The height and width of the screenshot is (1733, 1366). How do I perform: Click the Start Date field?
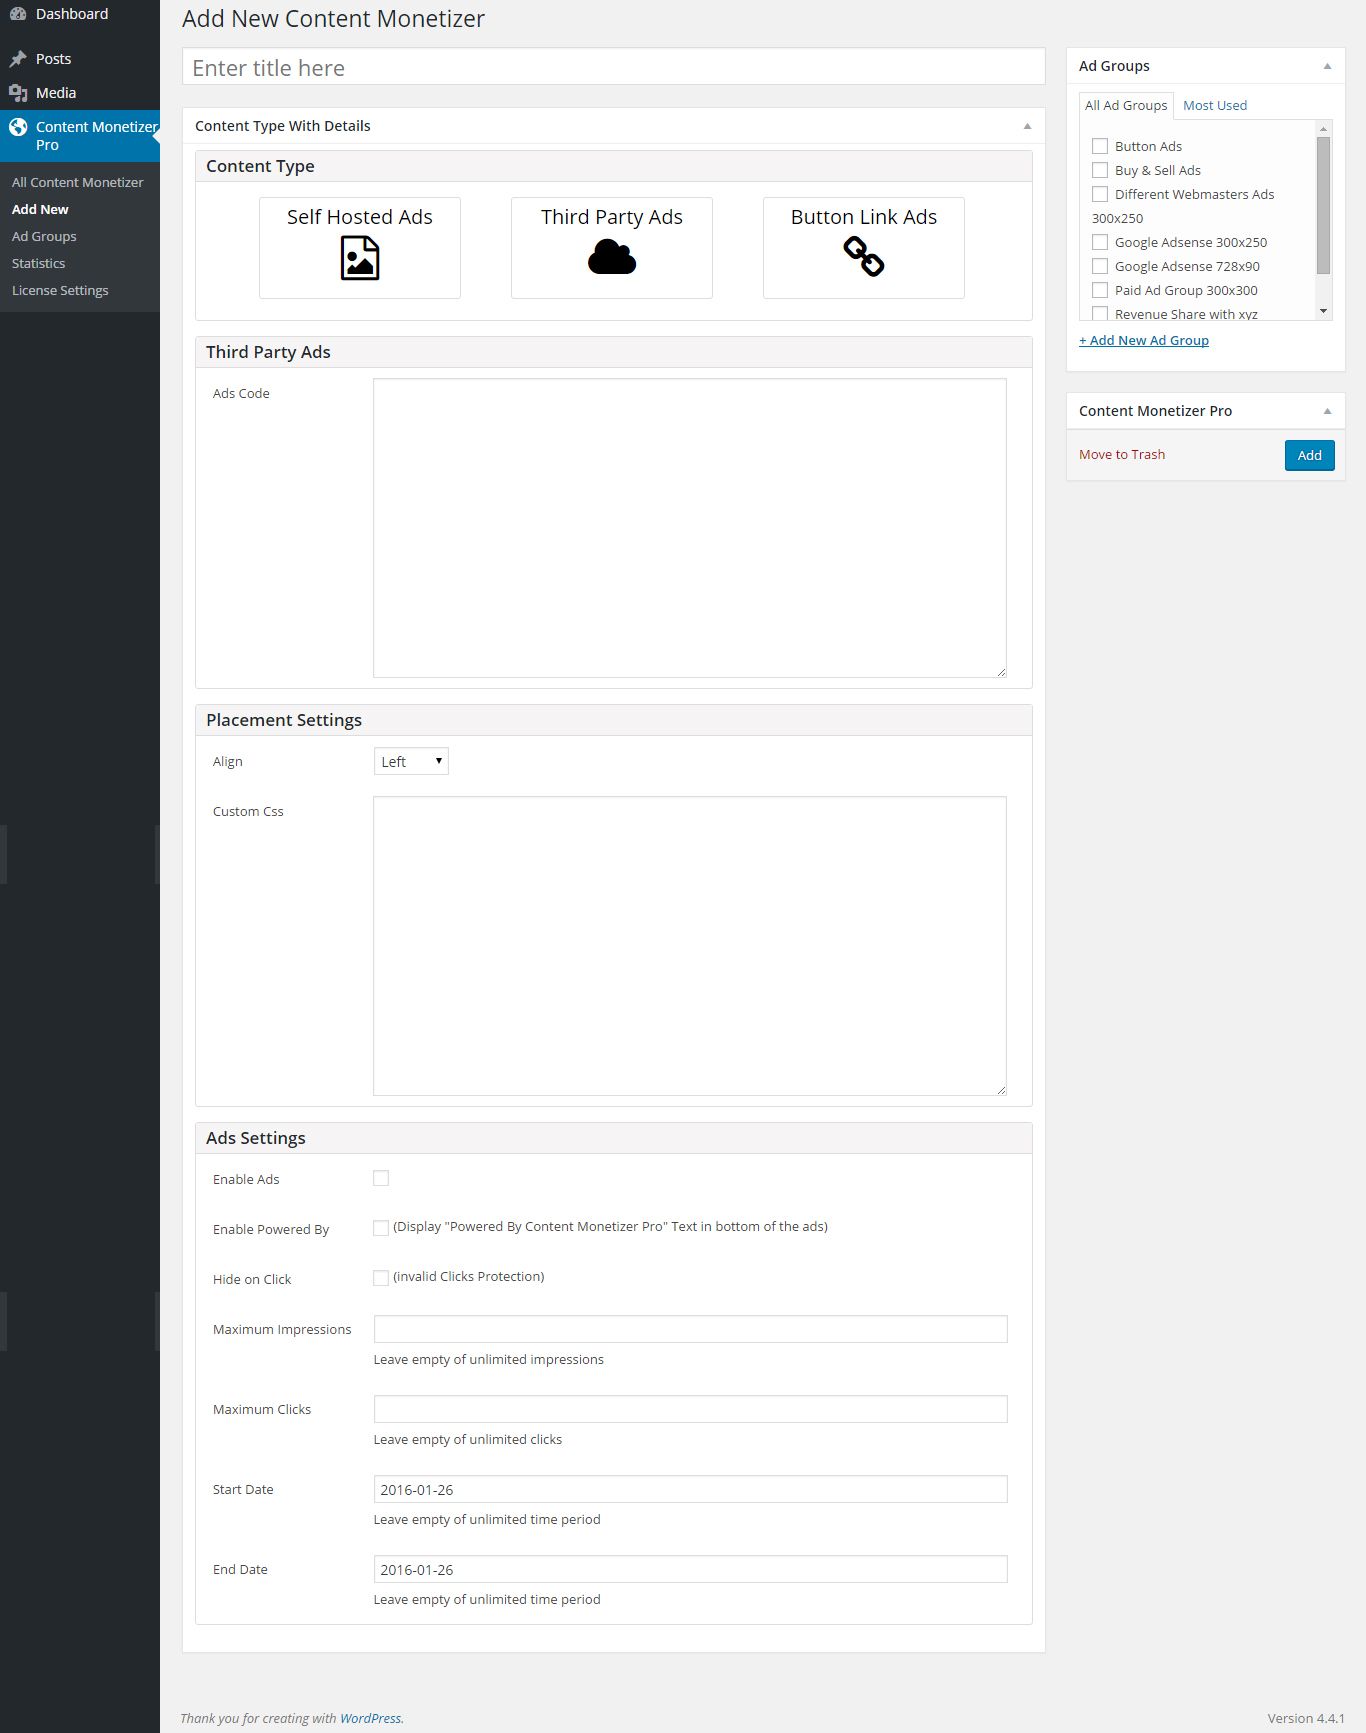(690, 1489)
